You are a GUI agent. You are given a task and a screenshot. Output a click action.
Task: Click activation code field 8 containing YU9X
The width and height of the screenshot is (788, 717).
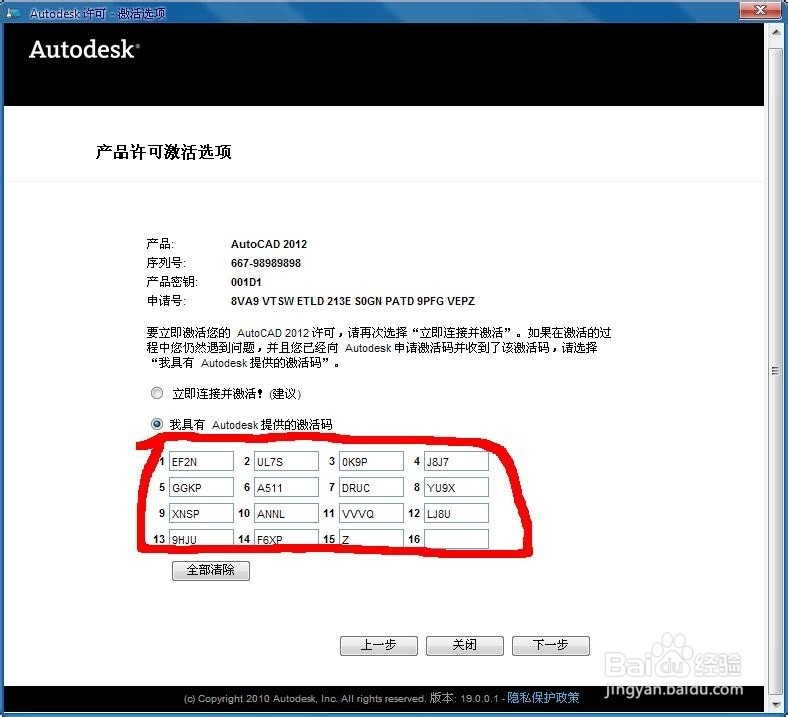click(x=456, y=487)
